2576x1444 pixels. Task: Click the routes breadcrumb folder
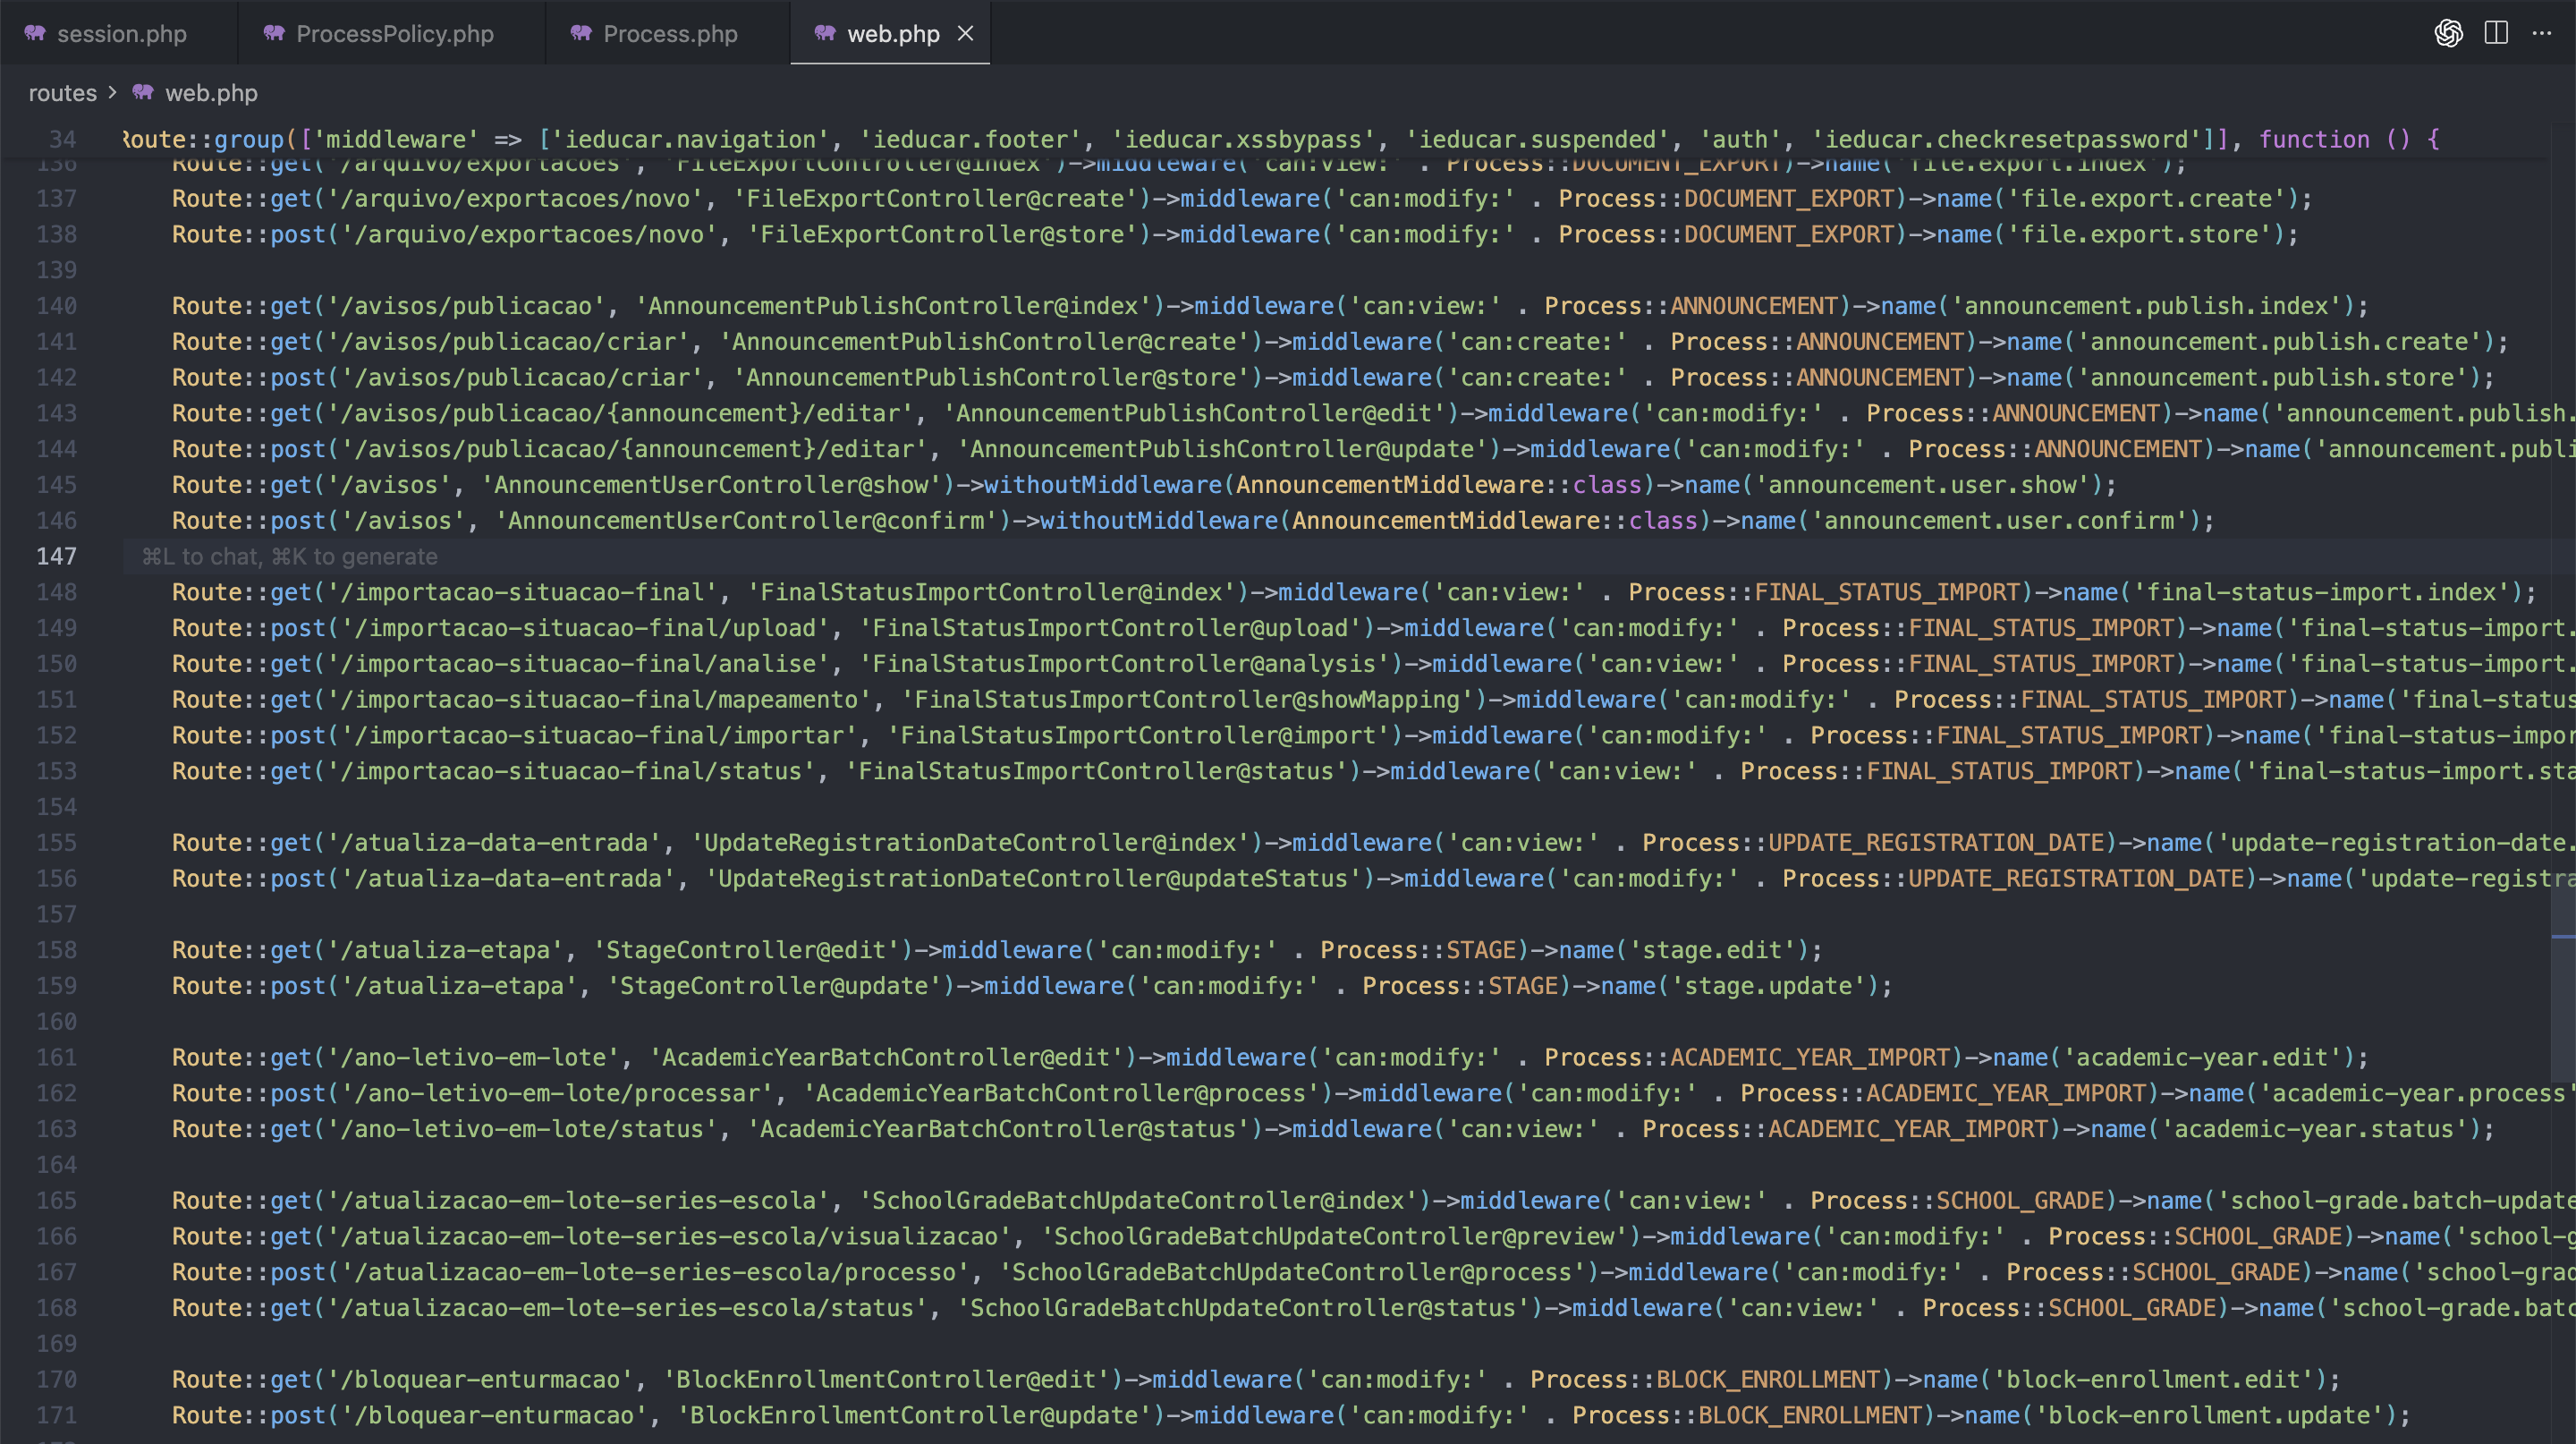coord(62,93)
